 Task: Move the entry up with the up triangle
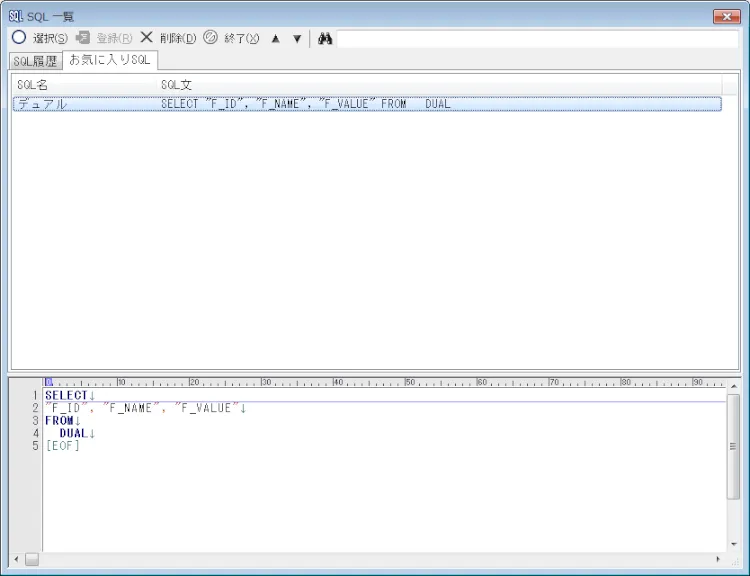(276, 39)
